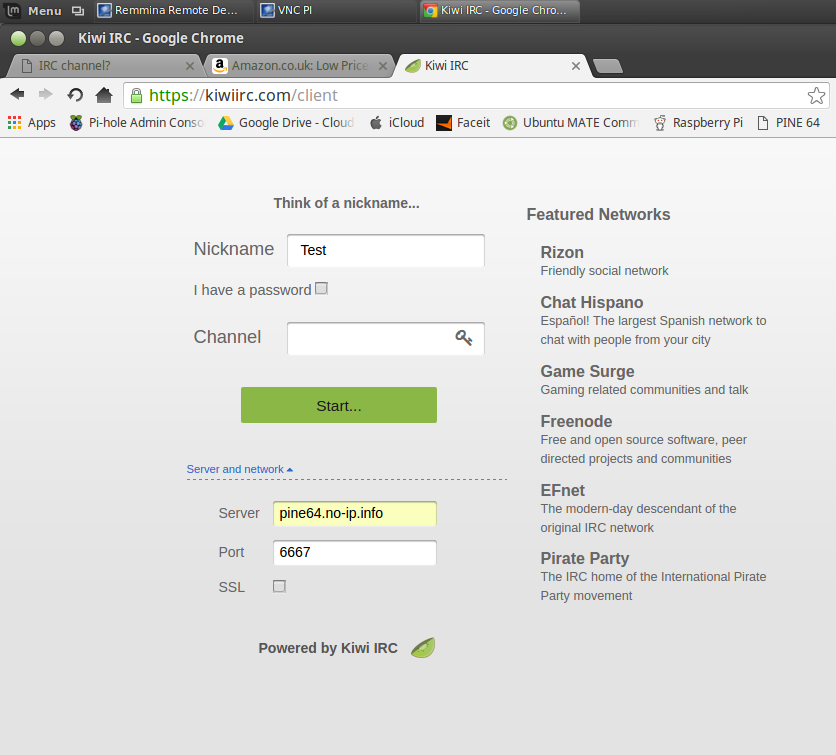Open Pi-hole Admin Console bookmark
Image resolution: width=836 pixels, height=755 pixels.
(137, 123)
